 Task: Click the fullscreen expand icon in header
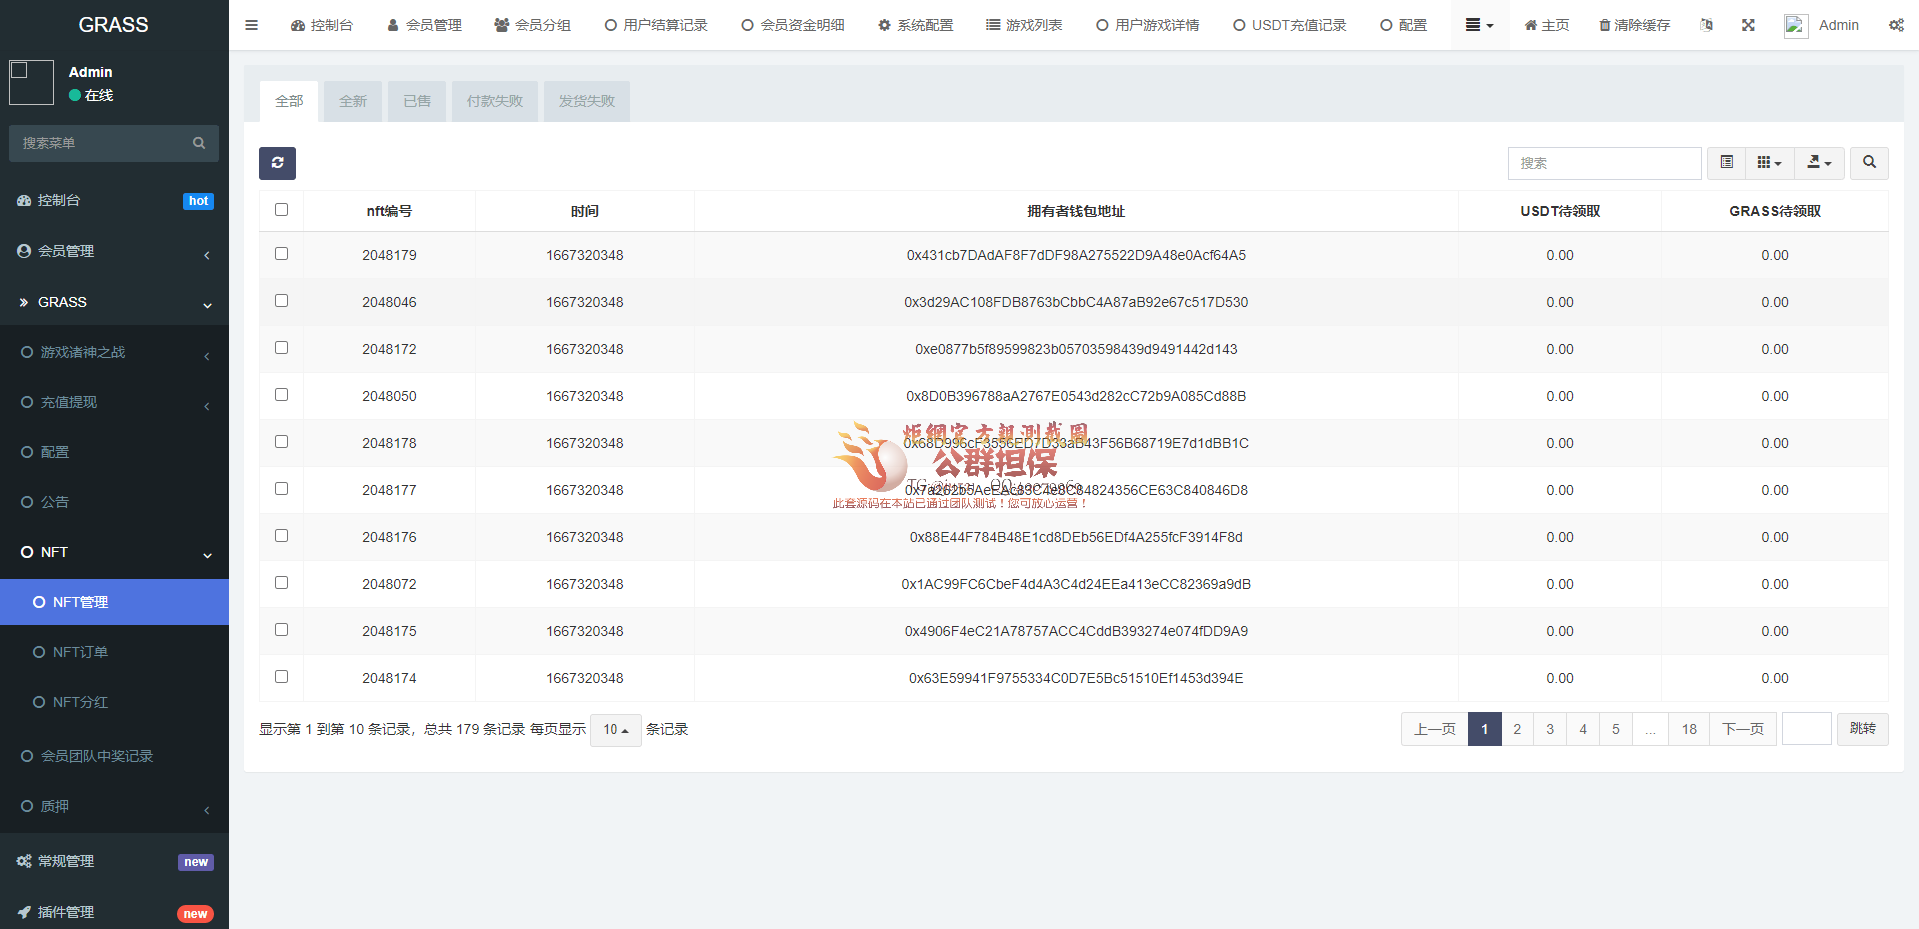pyautogui.click(x=1748, y=25)
